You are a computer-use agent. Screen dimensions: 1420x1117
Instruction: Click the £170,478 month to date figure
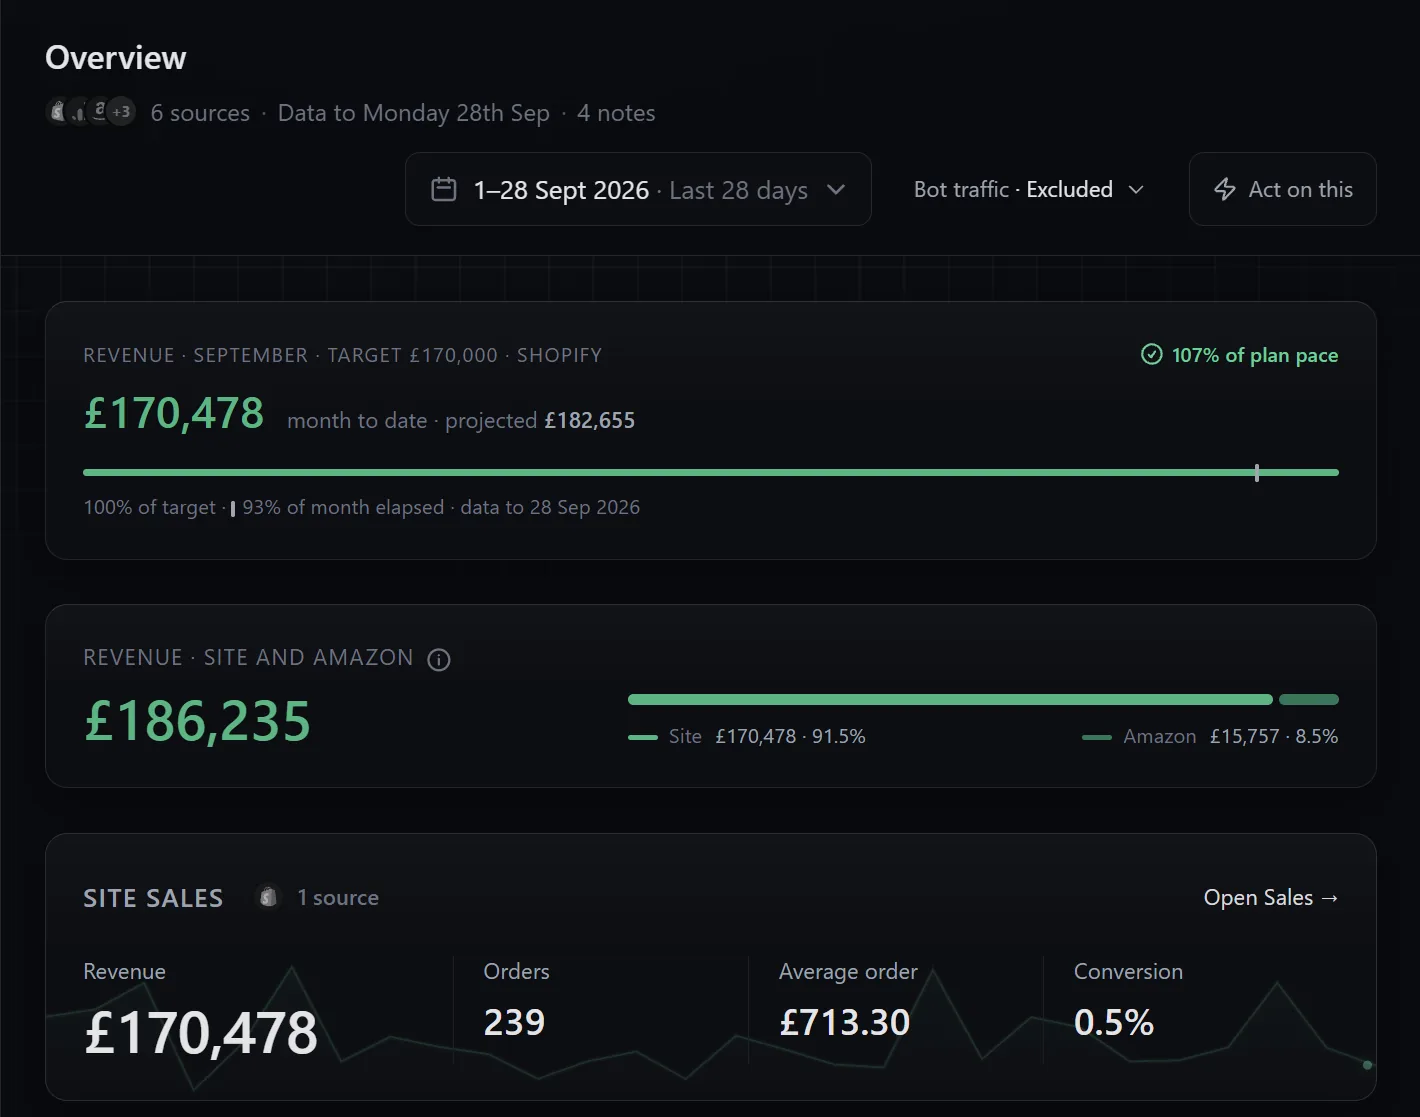pos(174,413)
